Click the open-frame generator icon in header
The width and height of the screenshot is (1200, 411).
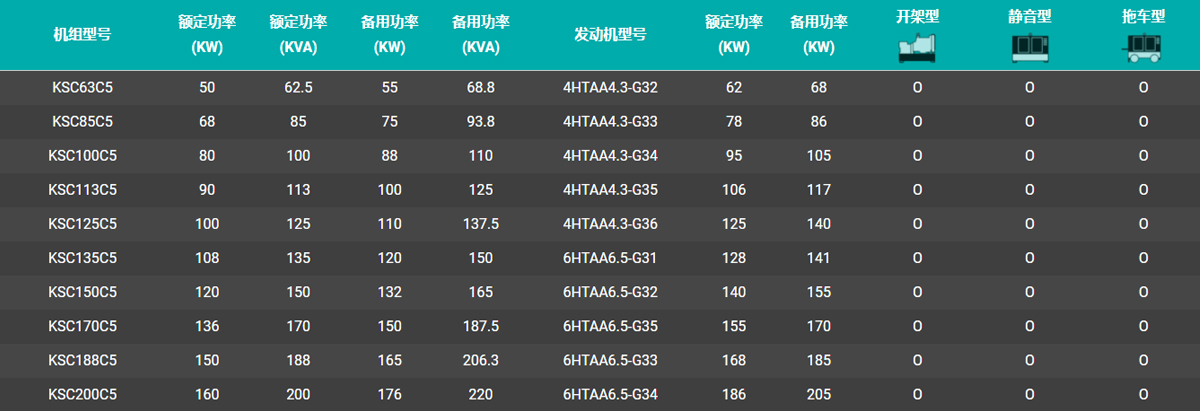coord(916,50)
